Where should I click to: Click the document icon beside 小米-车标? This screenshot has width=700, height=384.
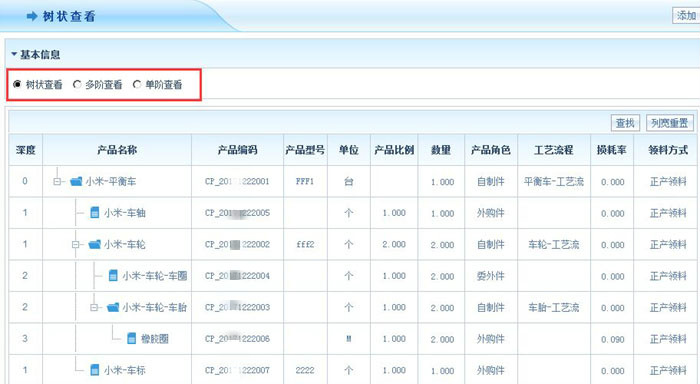coord(95,370)
